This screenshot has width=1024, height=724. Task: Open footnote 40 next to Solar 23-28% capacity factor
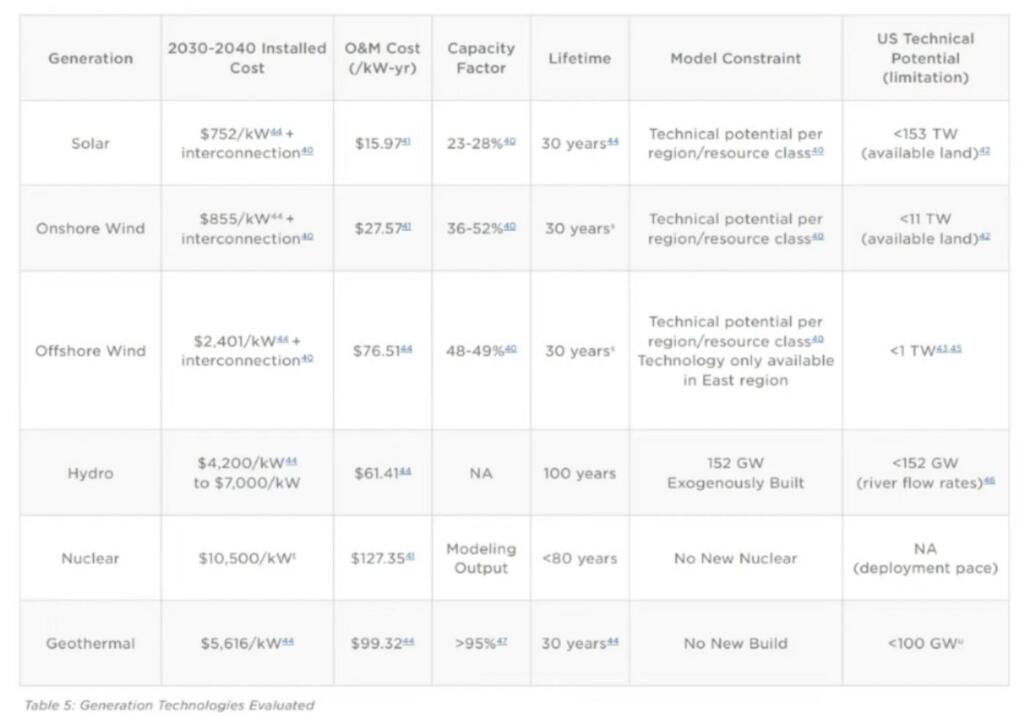click(510, 142)
